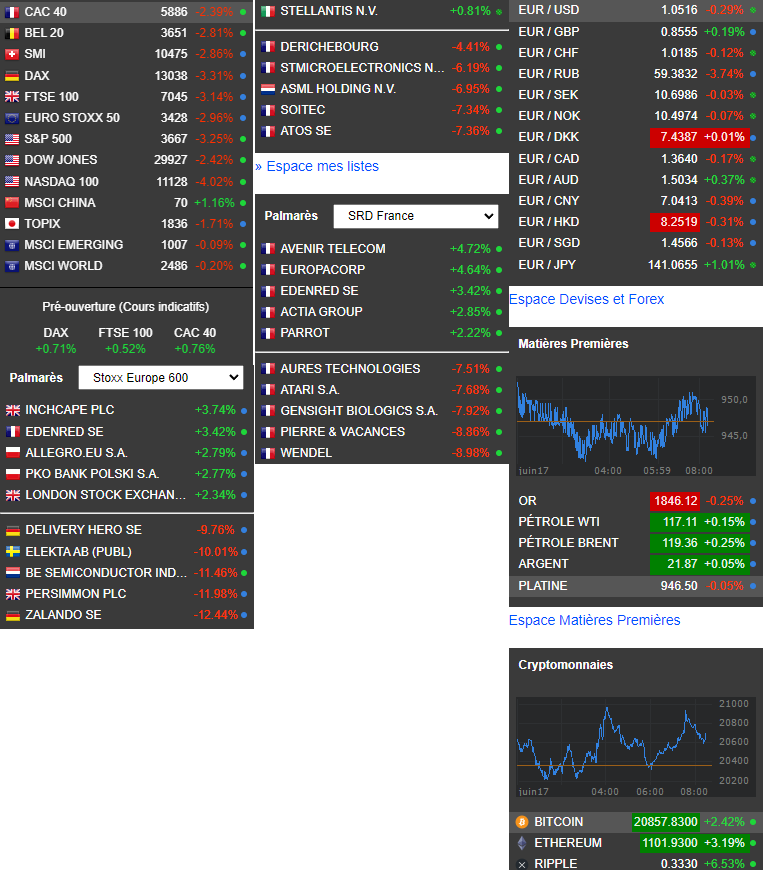The width and height of the screenshot is (766, 871).
Task: Click the blue status dot on PERSIMMON PLC row
Action: point(244,594)
